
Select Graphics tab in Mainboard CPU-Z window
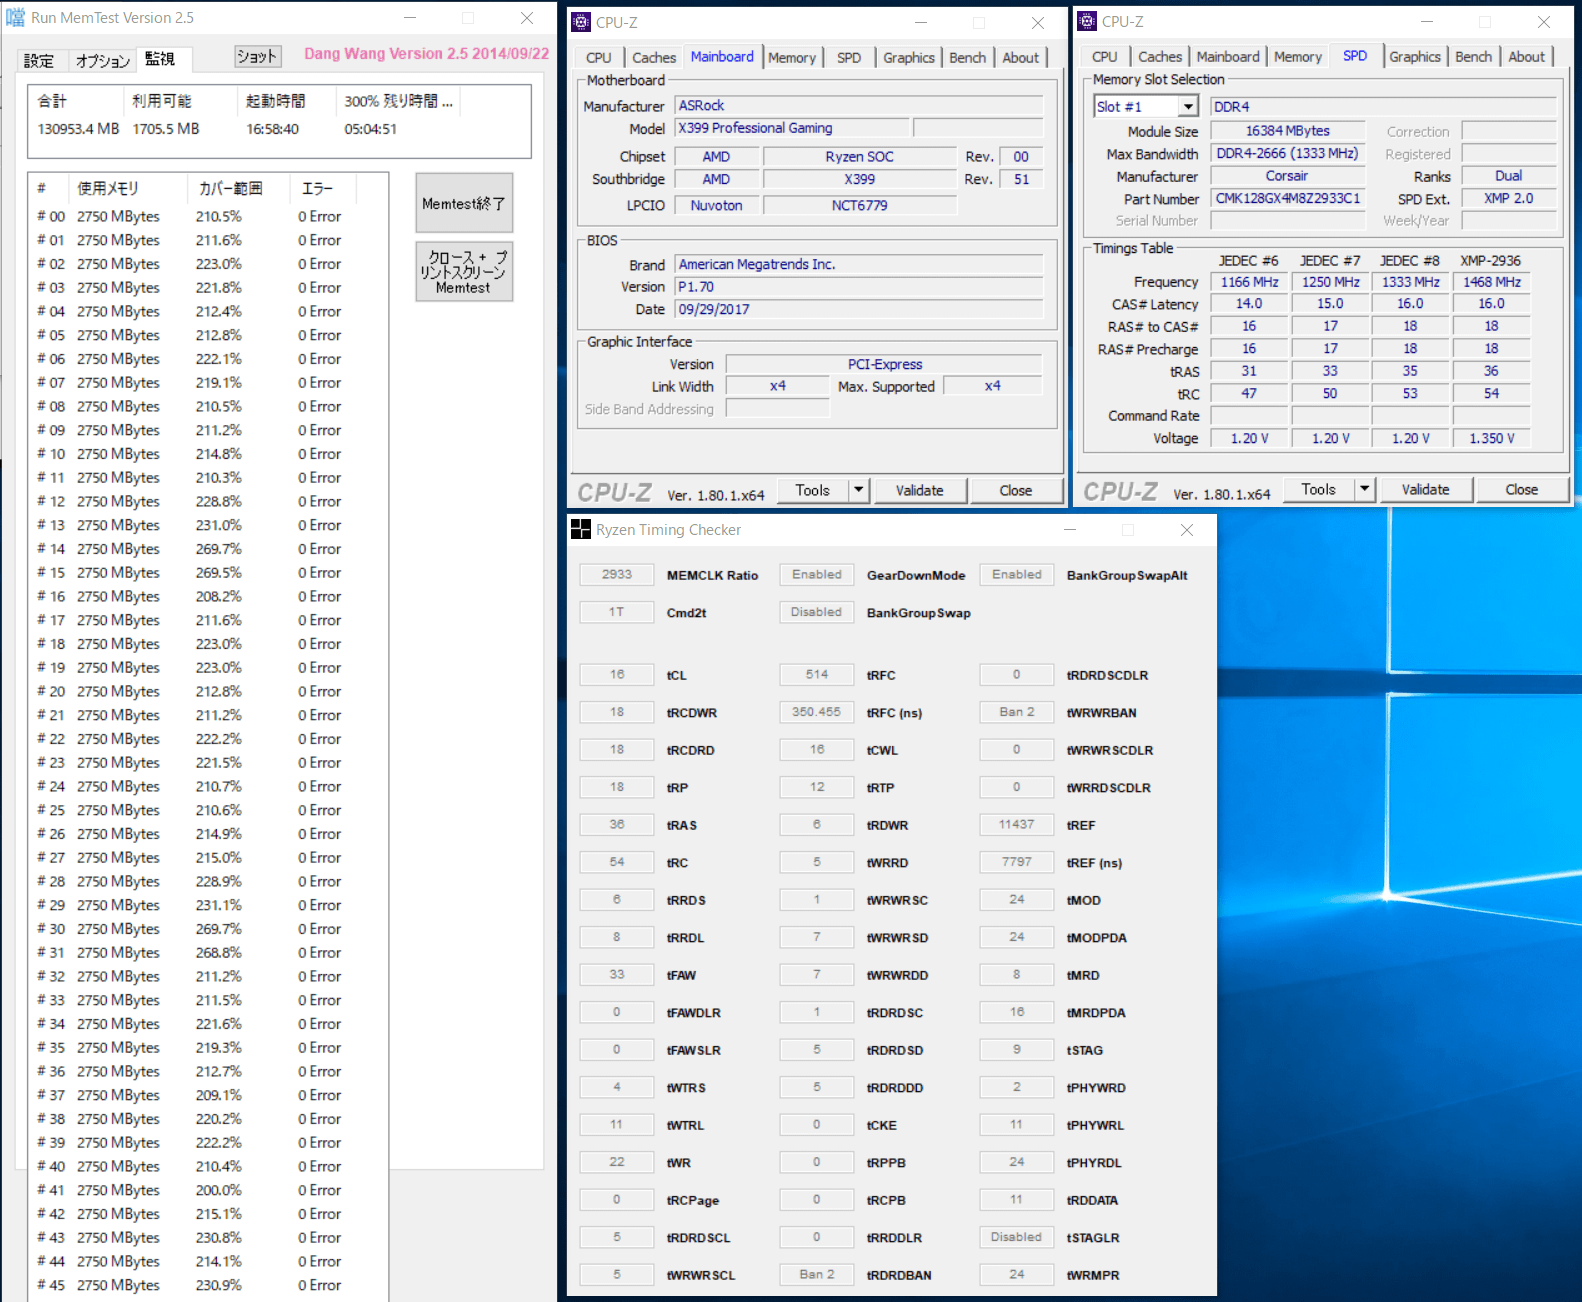click(909, 58)
